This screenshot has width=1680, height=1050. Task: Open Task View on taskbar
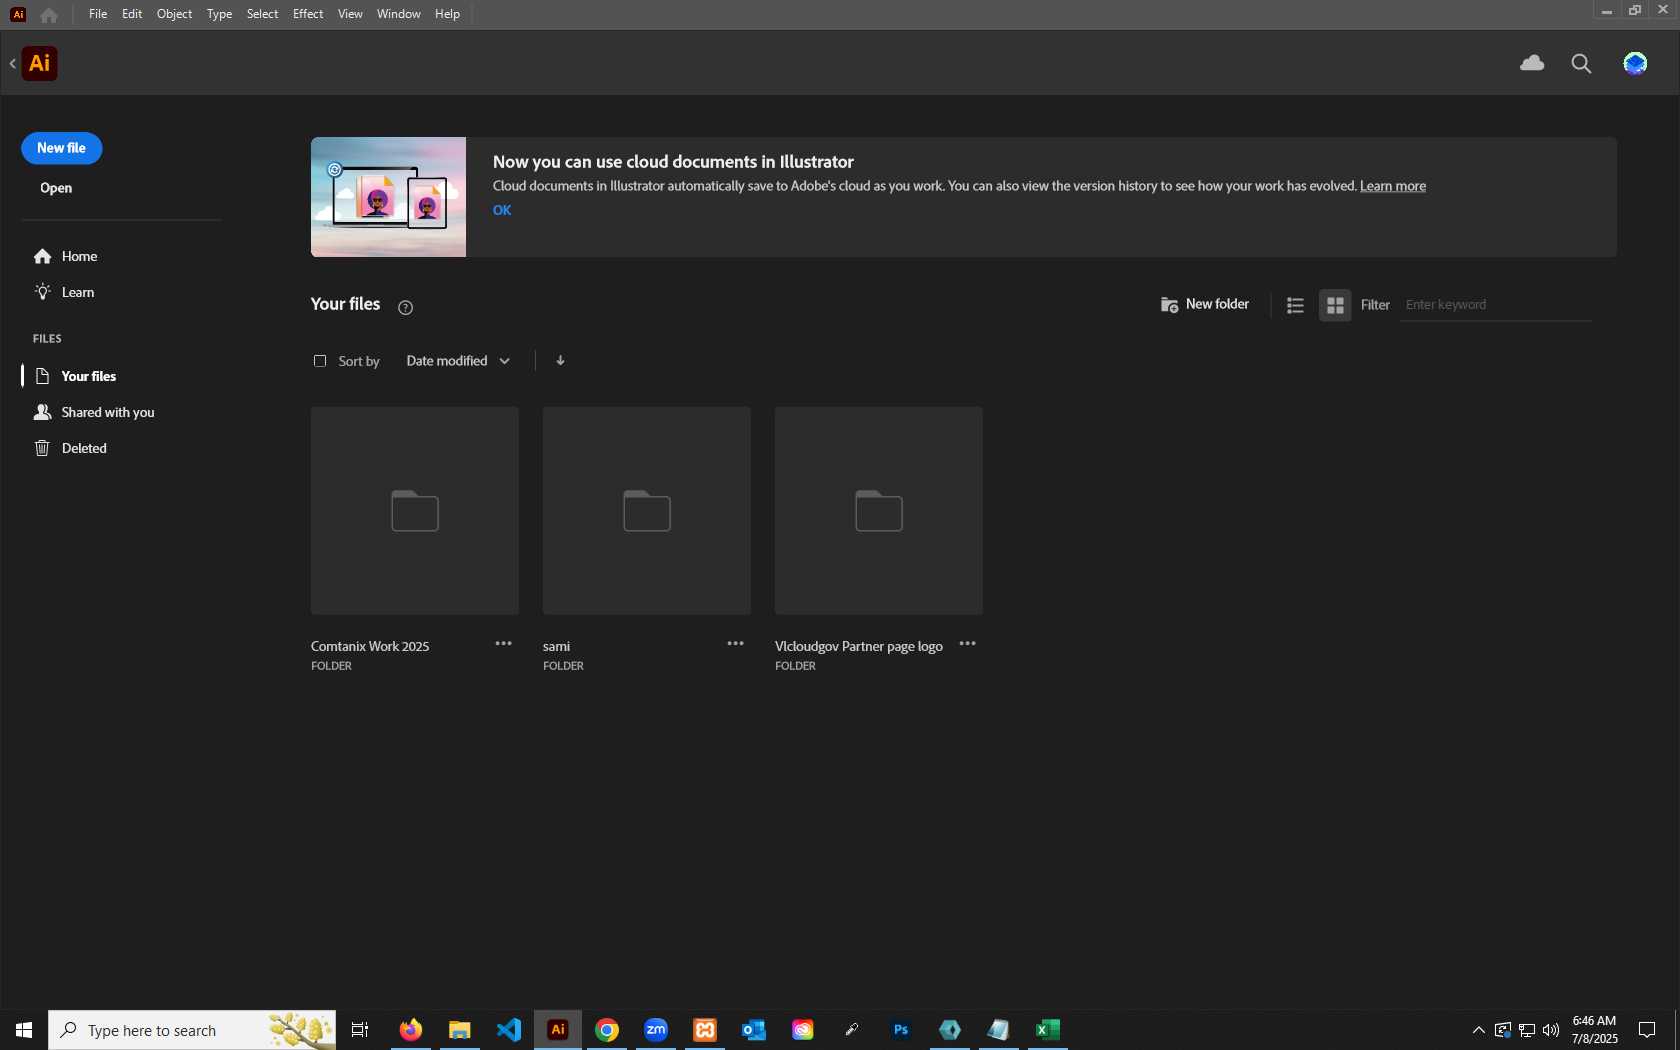click(360, 1030)
